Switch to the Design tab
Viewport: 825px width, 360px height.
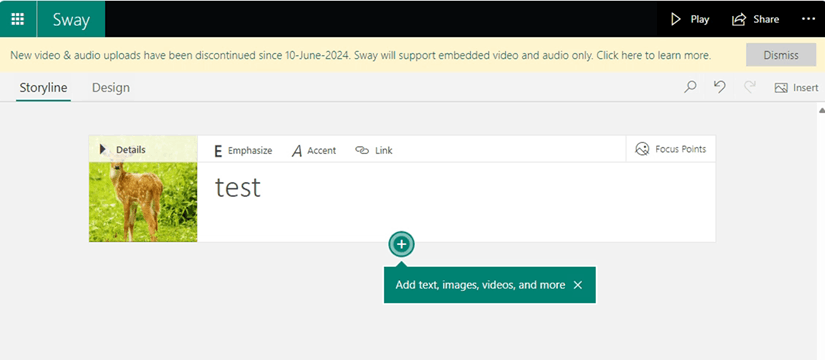(110, 88)
